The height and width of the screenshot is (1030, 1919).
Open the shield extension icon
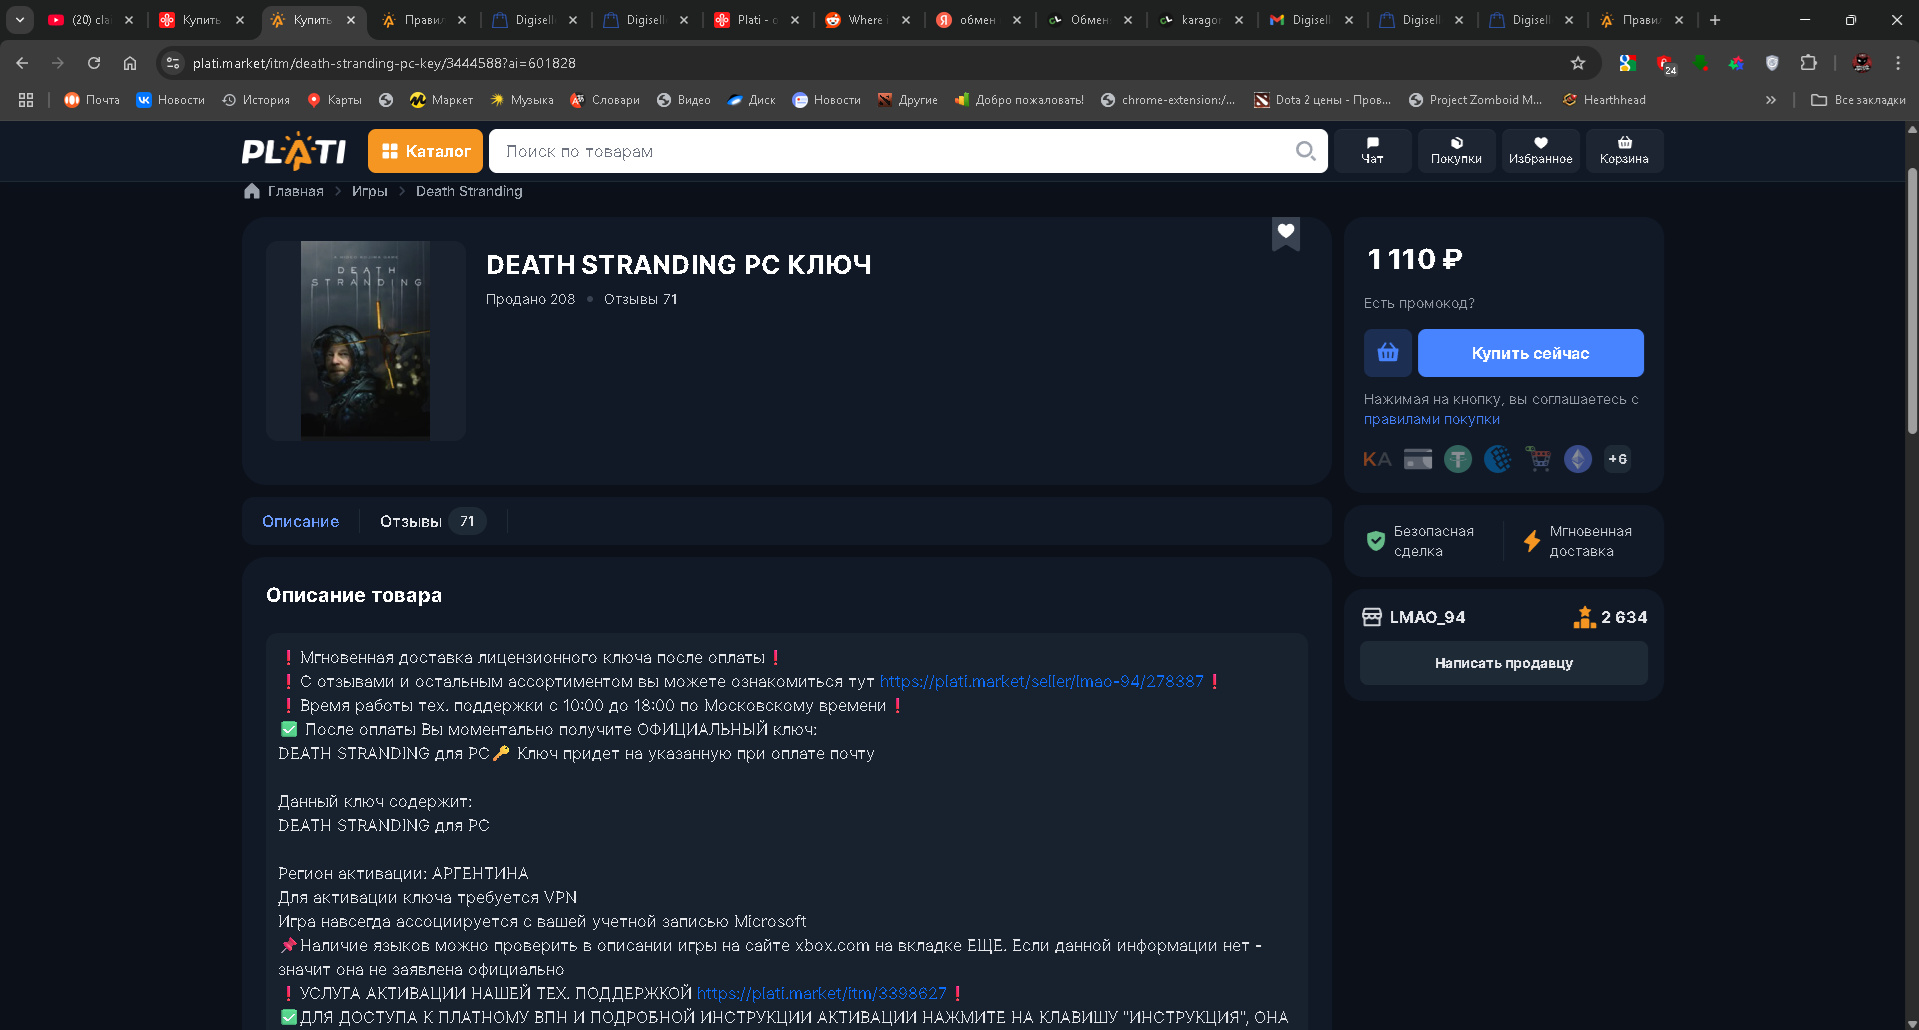pyautogui.click(x=1772, y=63)
